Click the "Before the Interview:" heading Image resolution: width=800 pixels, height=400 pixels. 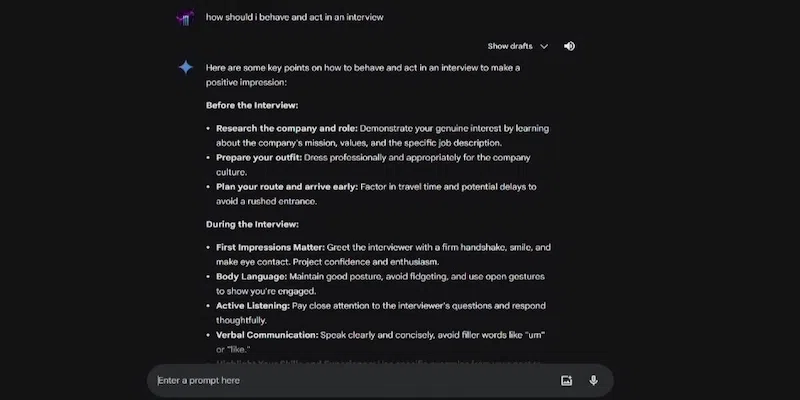[252, 105]
